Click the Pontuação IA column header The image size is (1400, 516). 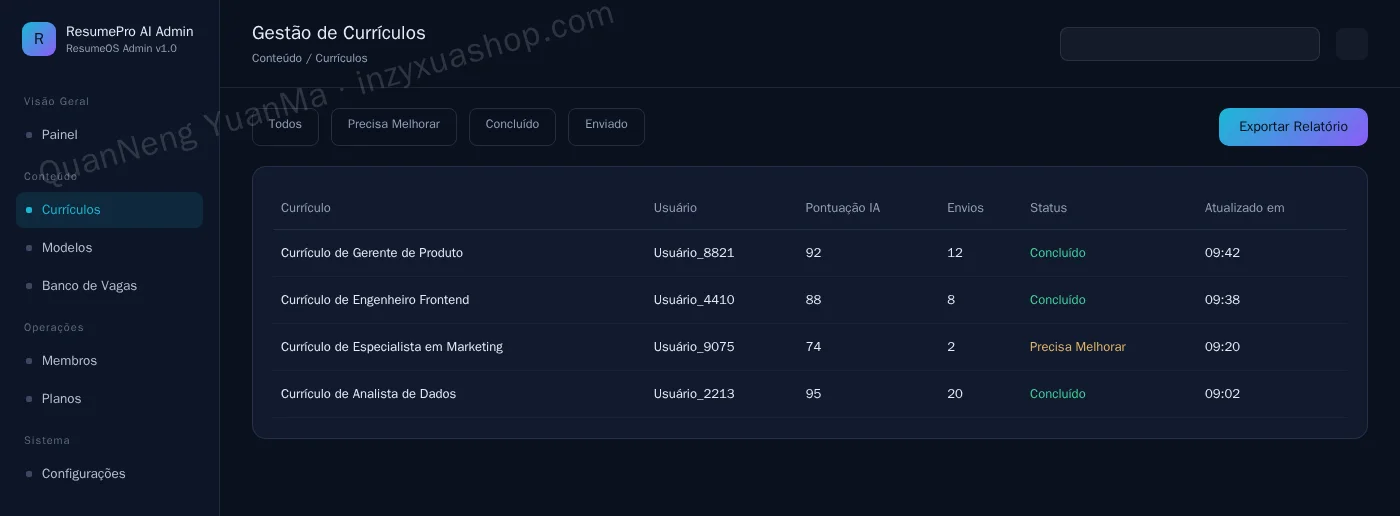(843, 208)
